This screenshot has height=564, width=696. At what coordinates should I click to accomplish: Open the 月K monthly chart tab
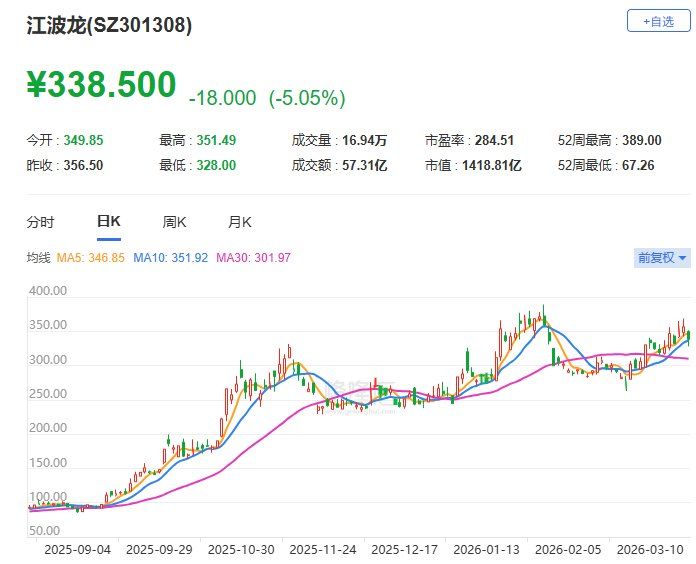(240, 221)
